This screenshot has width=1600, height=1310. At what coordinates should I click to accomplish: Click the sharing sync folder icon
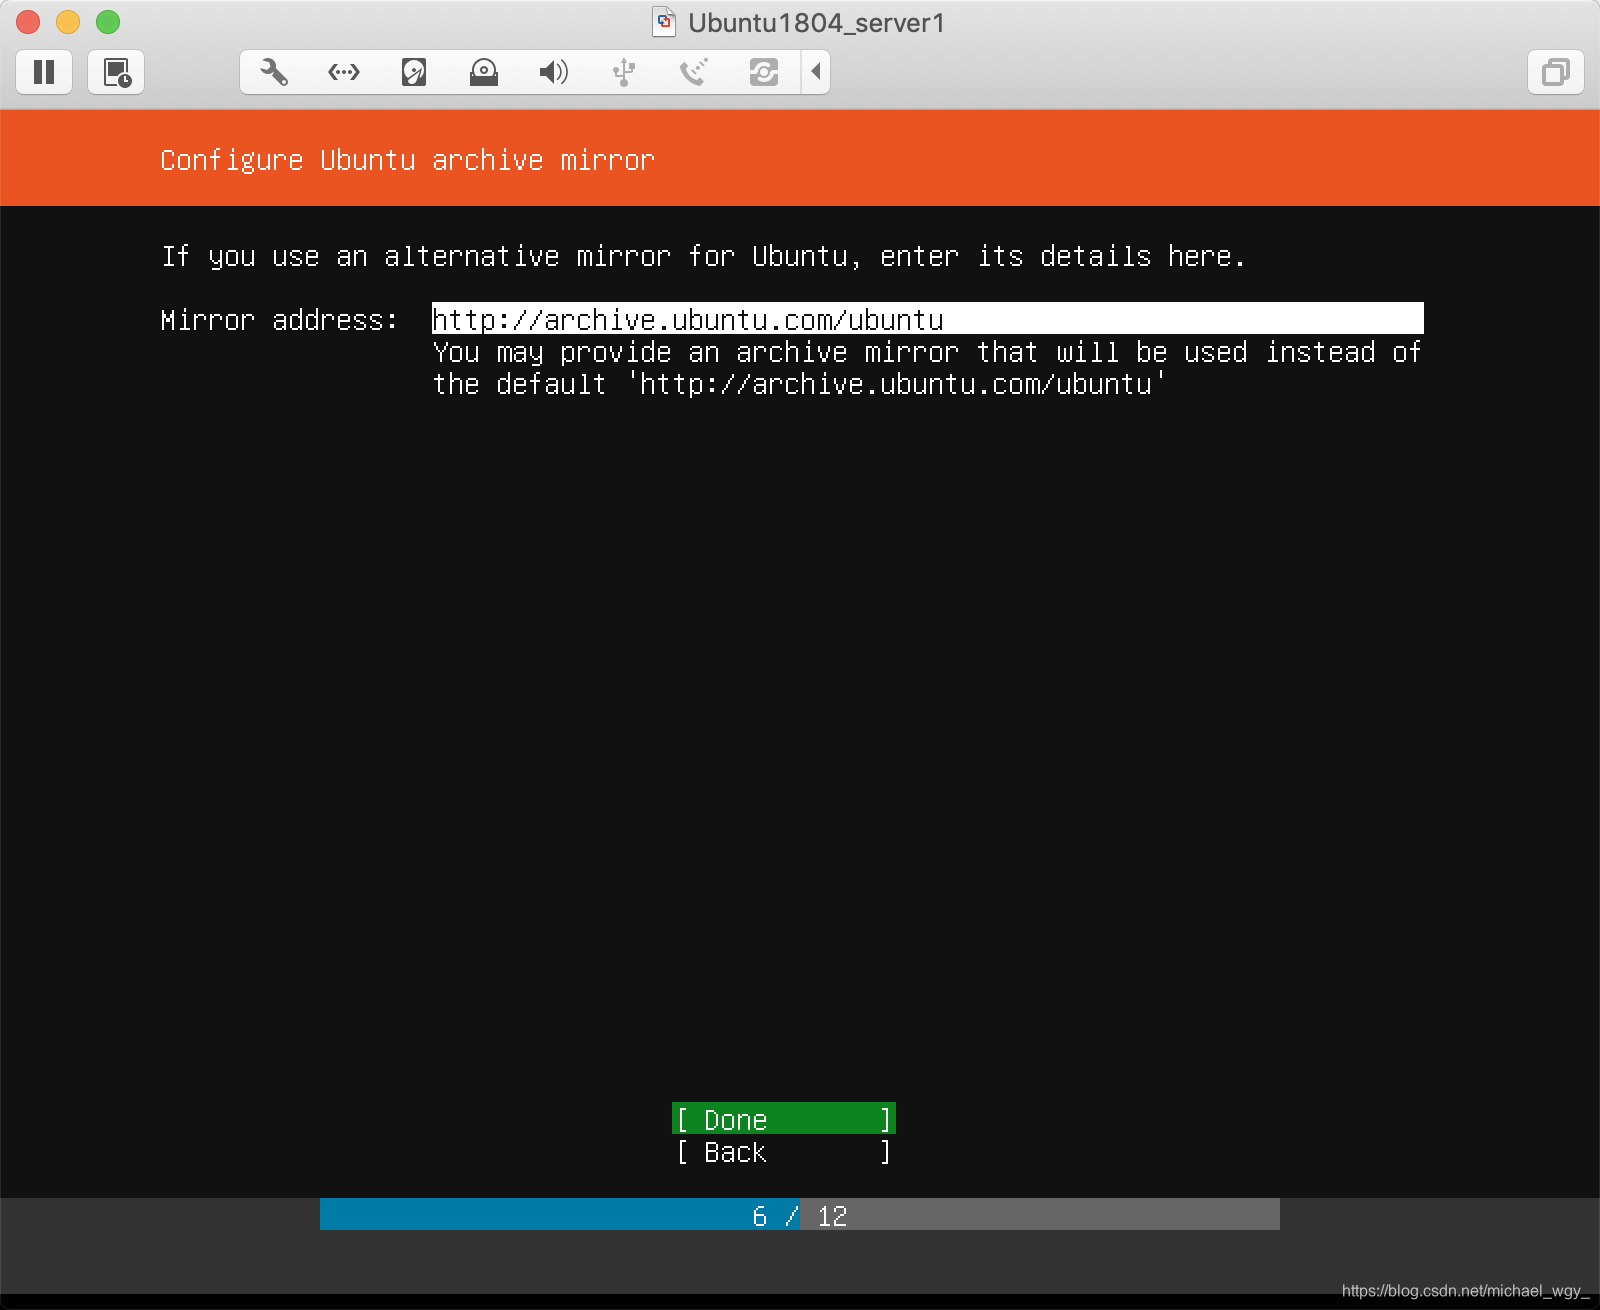point(764,72)
